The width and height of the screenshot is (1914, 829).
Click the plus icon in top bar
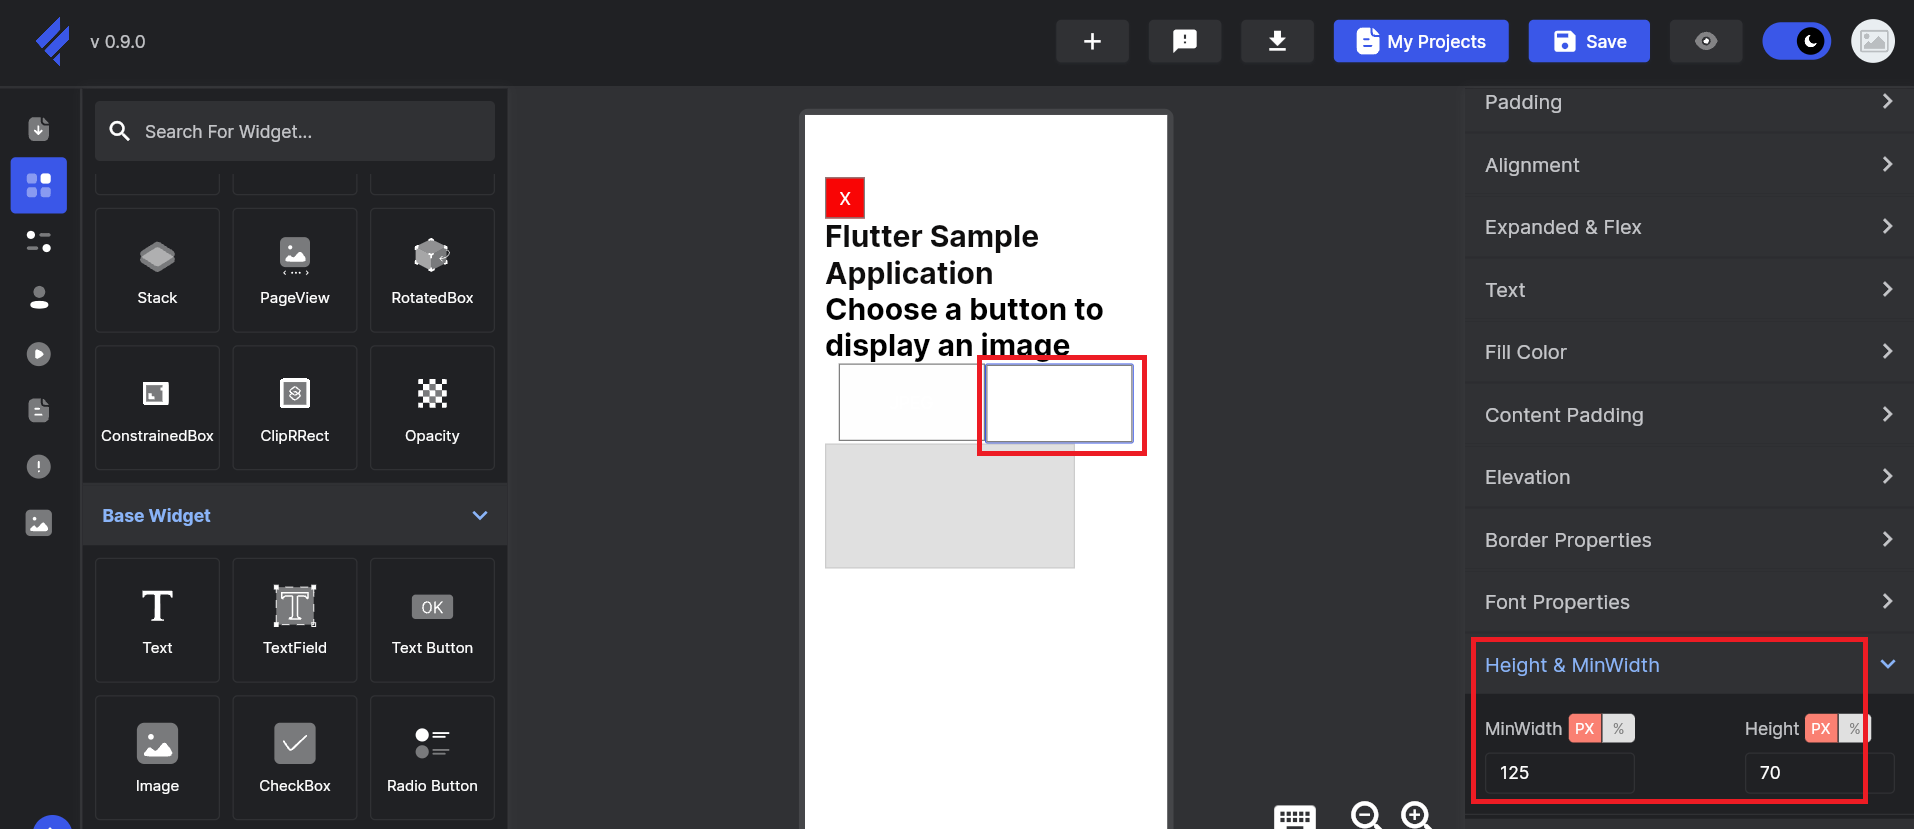(x=1092, y=41)
